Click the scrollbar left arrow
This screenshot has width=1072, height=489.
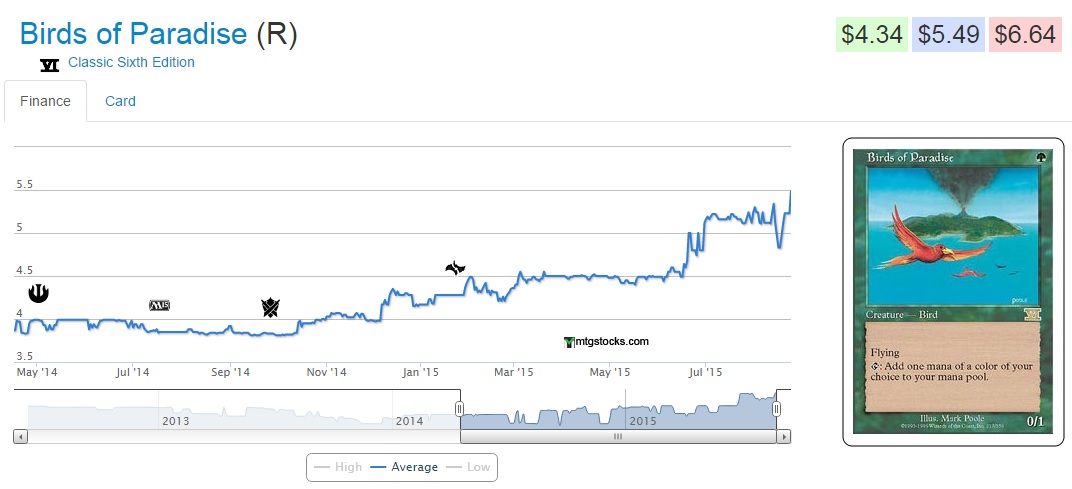tap(20, 436)
